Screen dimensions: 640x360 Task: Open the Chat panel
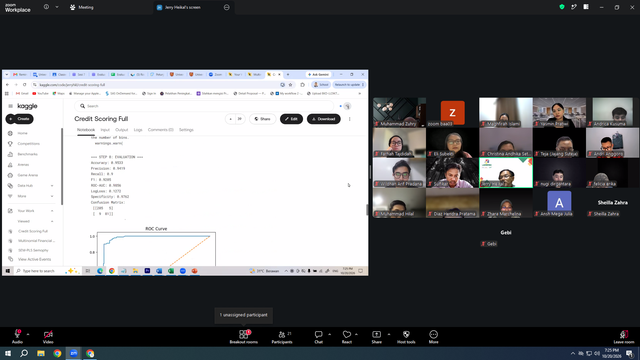(x=318, y=336)
